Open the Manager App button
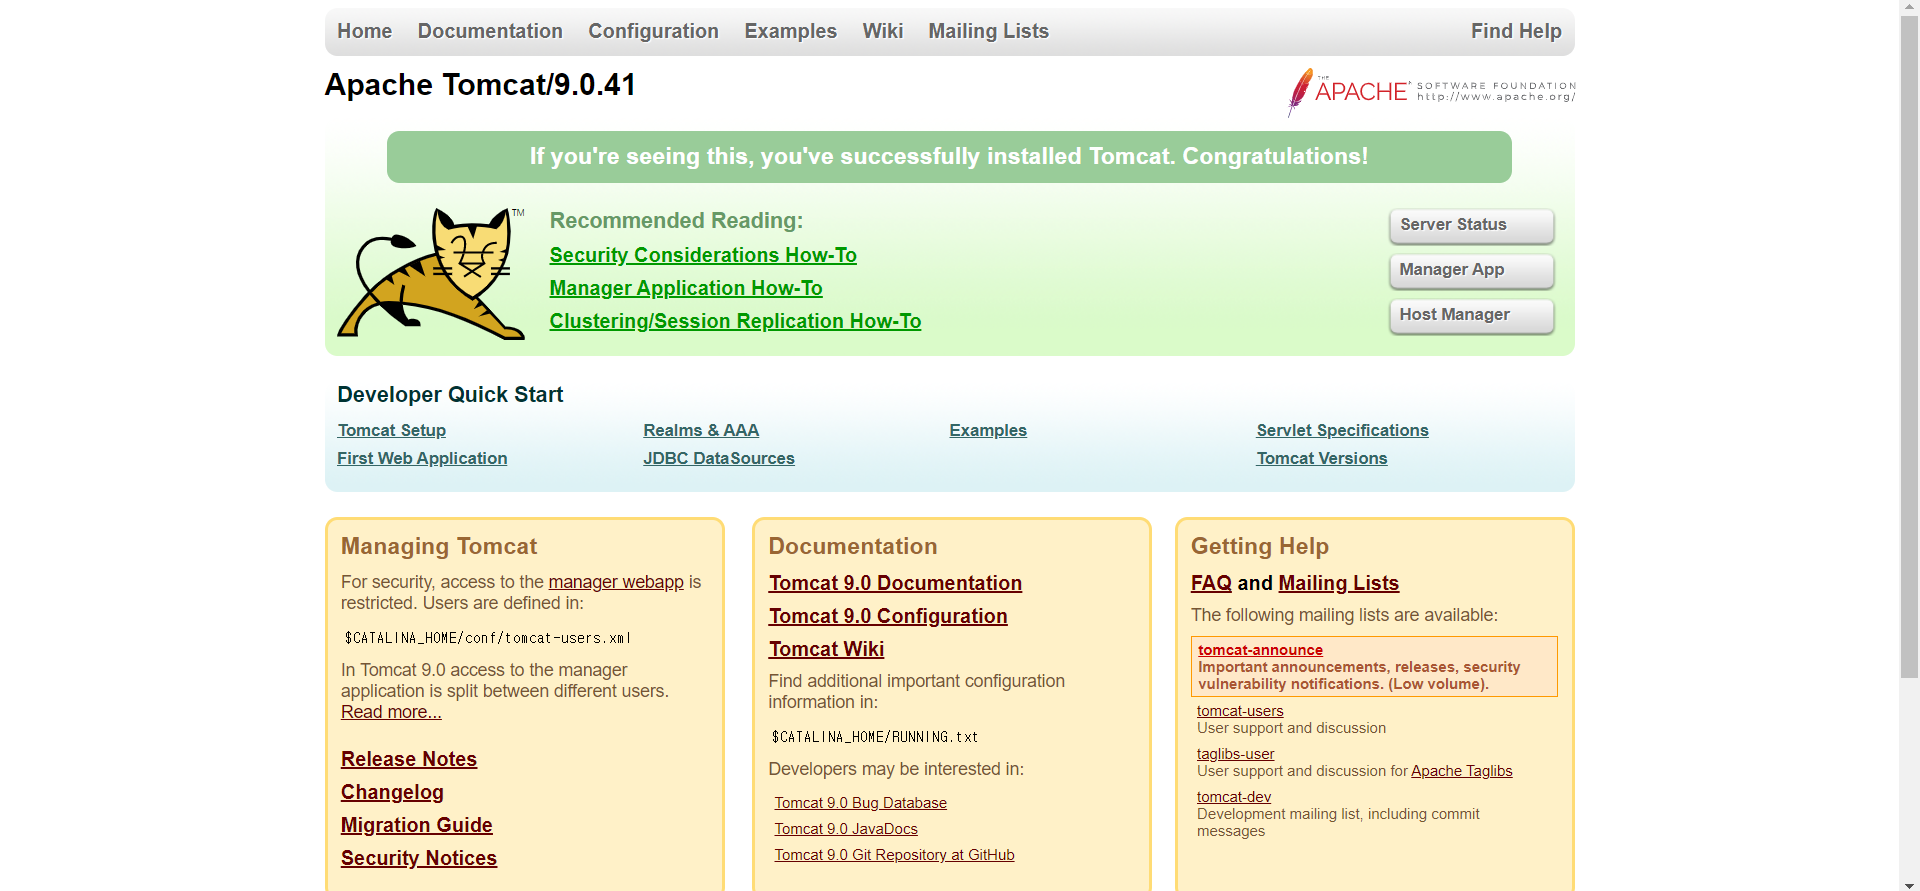This screenshot has height=891, width=1920. (x=1471, y=270)
